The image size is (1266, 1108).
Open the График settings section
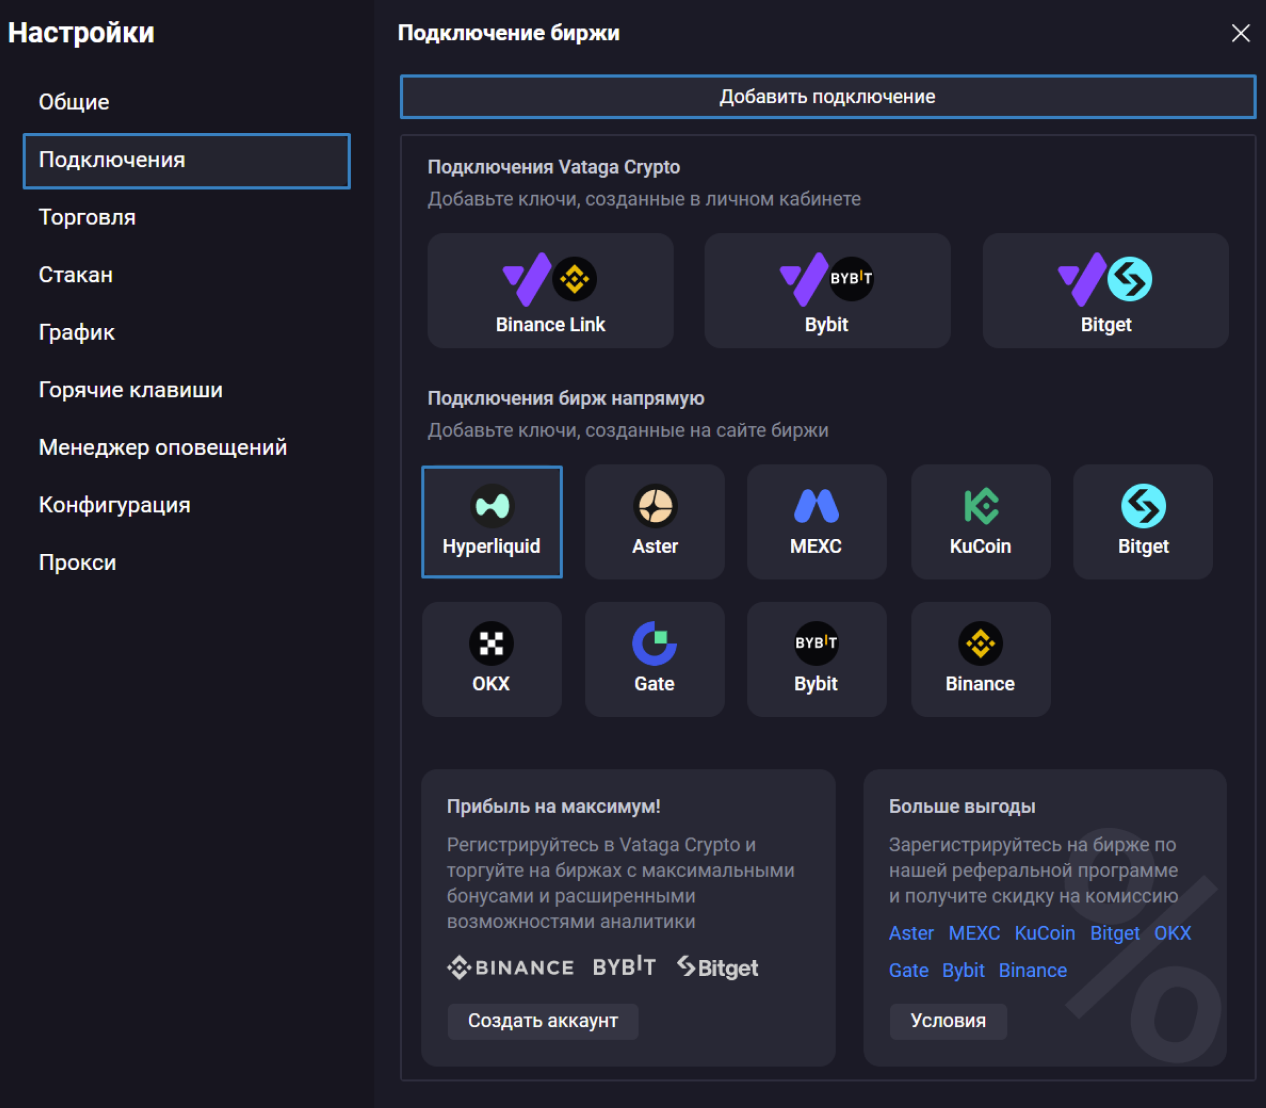point(187,333)
